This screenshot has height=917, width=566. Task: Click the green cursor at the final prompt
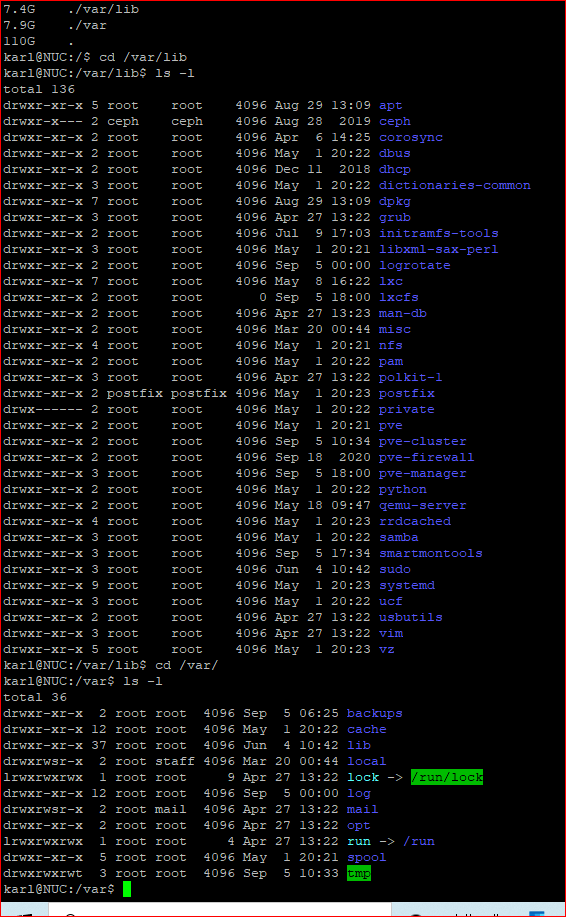[127, 890]
